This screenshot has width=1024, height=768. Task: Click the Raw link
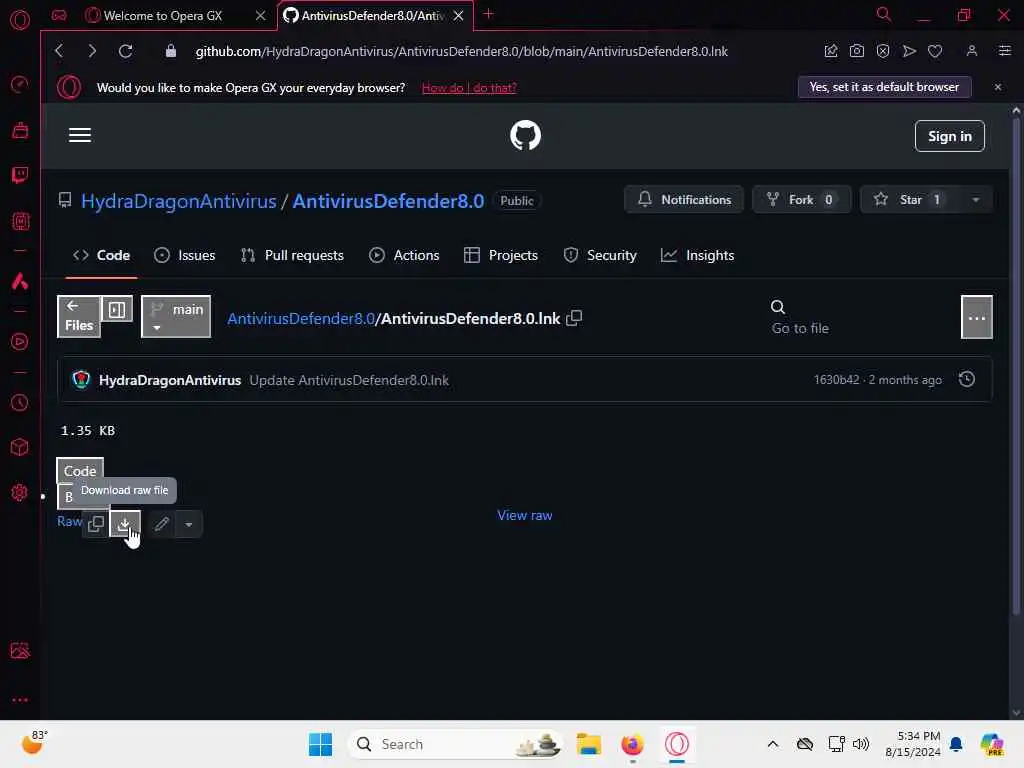click(x=69, y=521)
